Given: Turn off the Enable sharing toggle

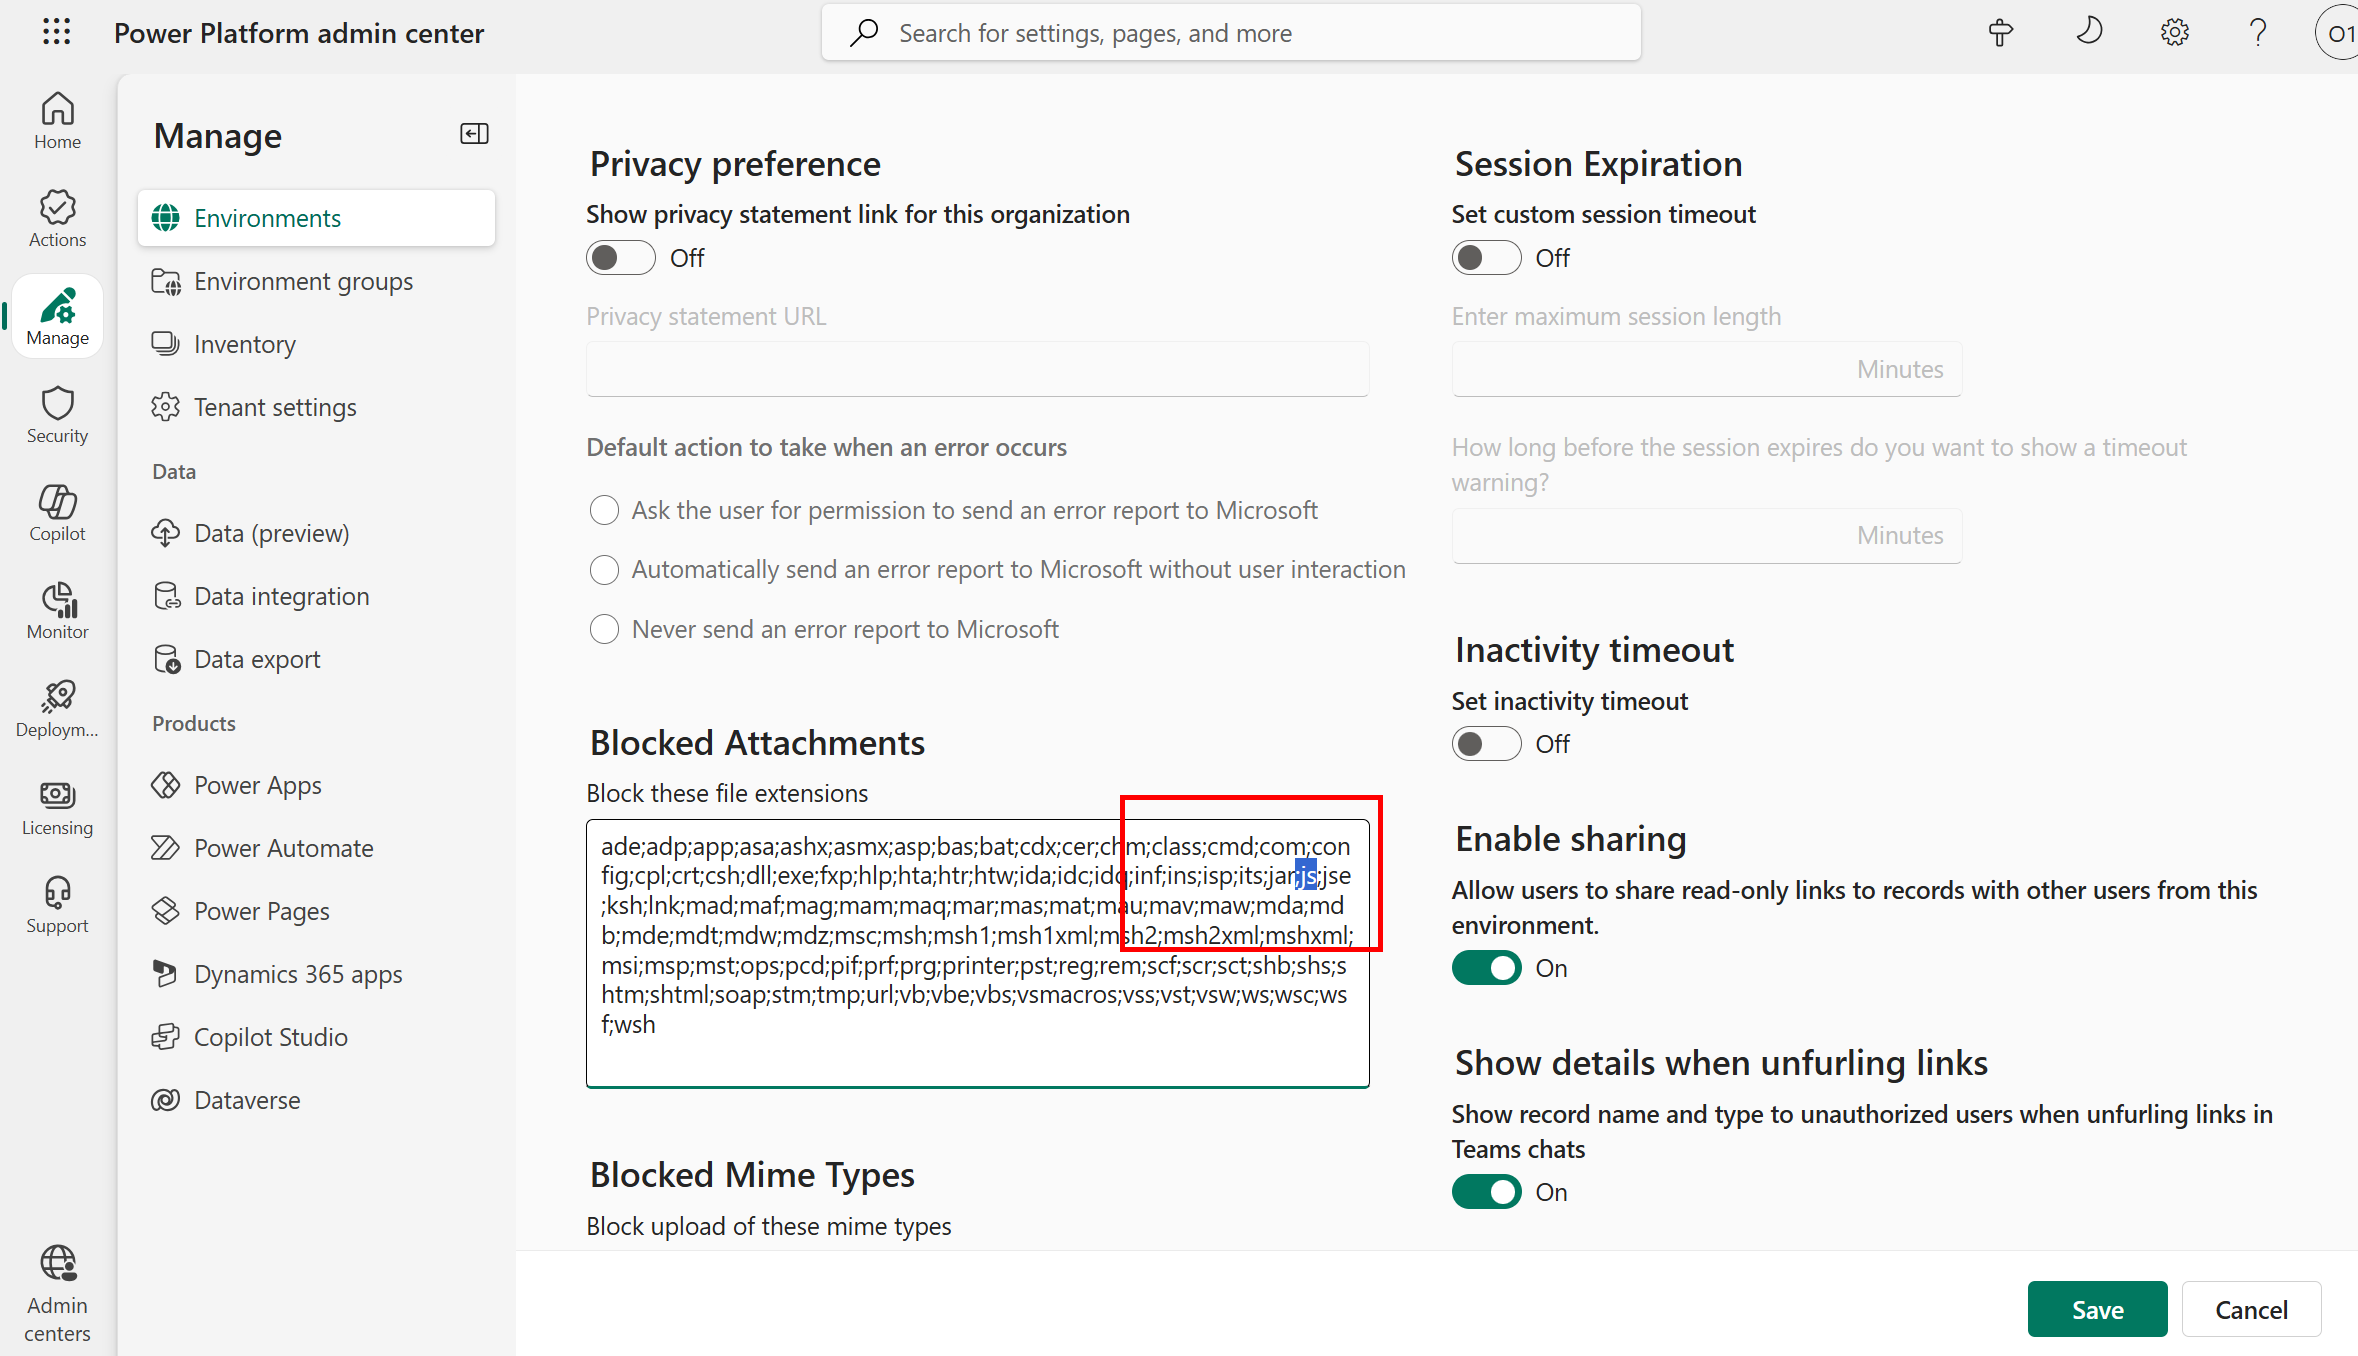Looking at the screenshot, I should click(1486, 967).
